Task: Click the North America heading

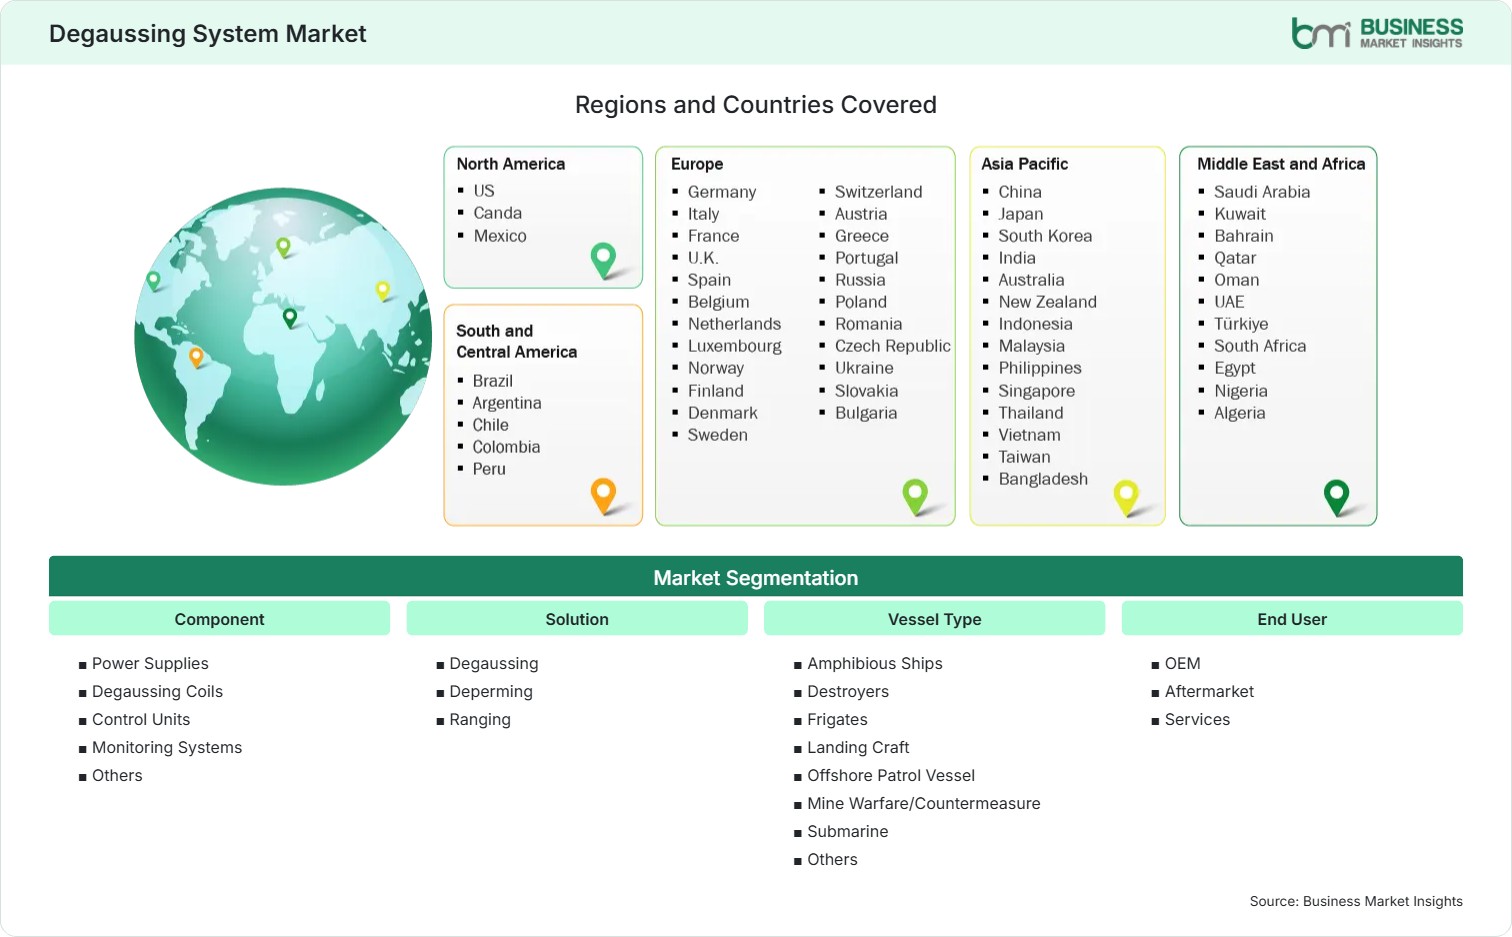Action: point(511,164)
